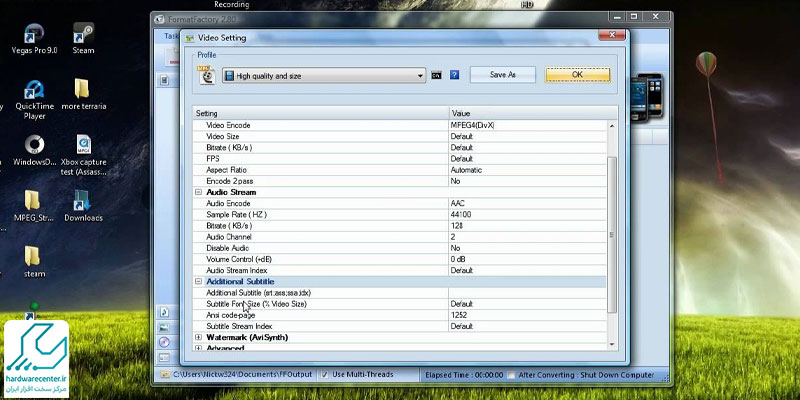
Task: Close the Video Setting dialog
Action: pos(611,34)
